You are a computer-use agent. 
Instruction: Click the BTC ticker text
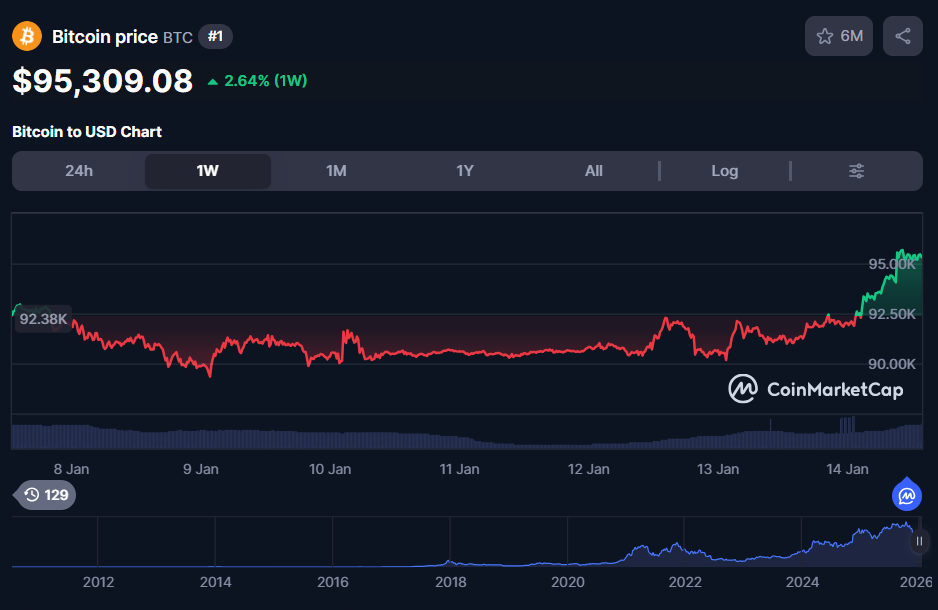[x=178, y=38]
